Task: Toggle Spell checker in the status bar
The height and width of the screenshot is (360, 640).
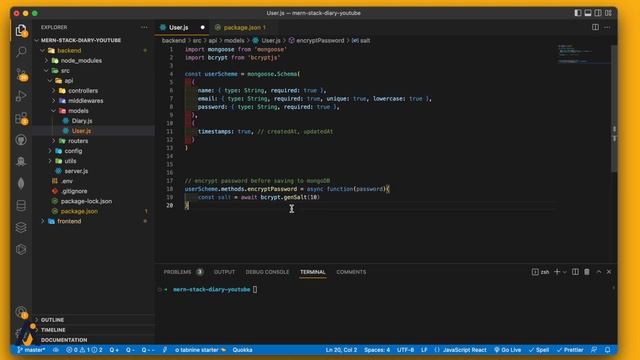Action: tap(539, 350)
